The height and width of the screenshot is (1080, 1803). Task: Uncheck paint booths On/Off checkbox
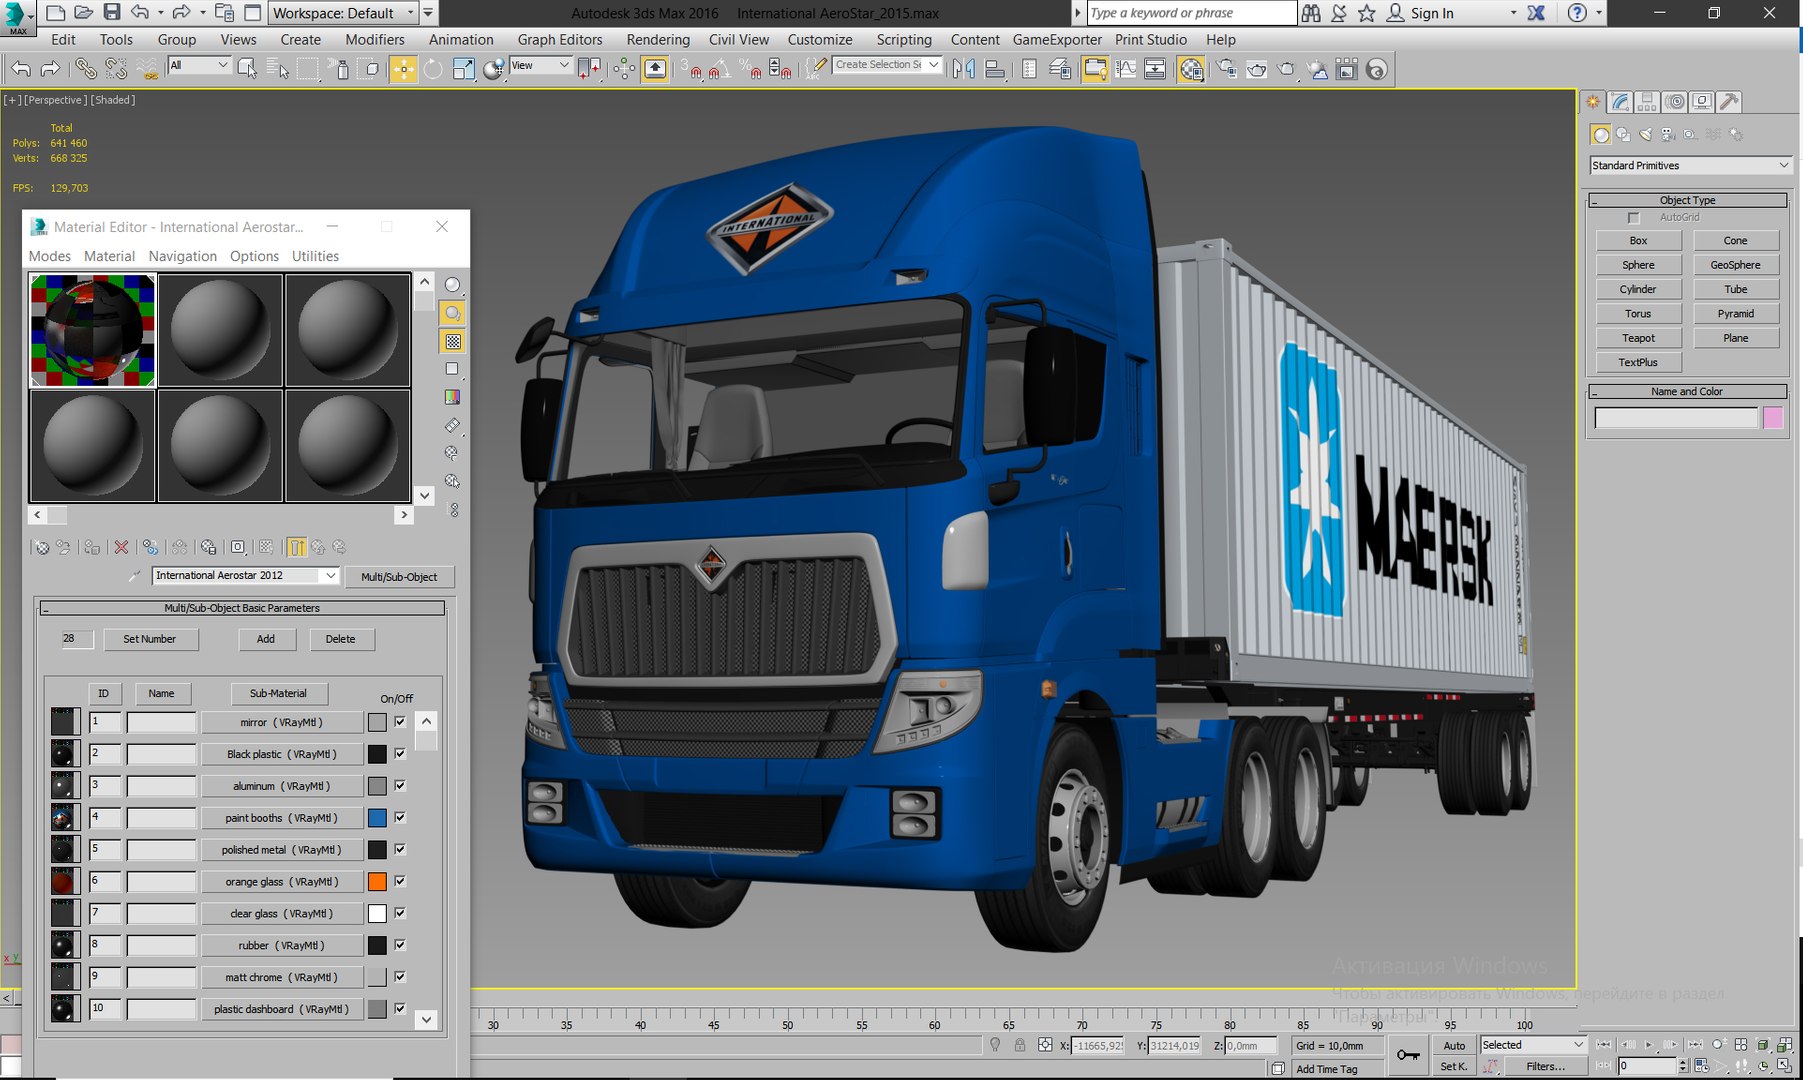(400, 817)
